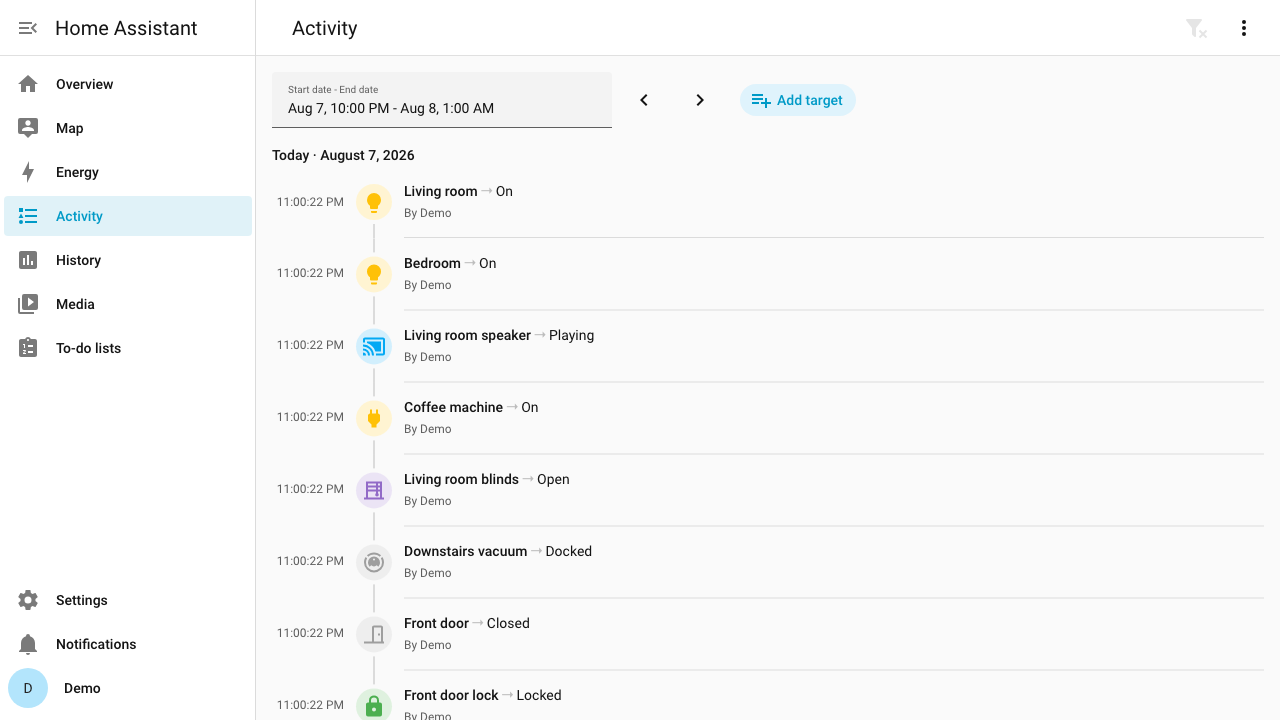Open Coffee machine → On entry

tap(768, 418)
